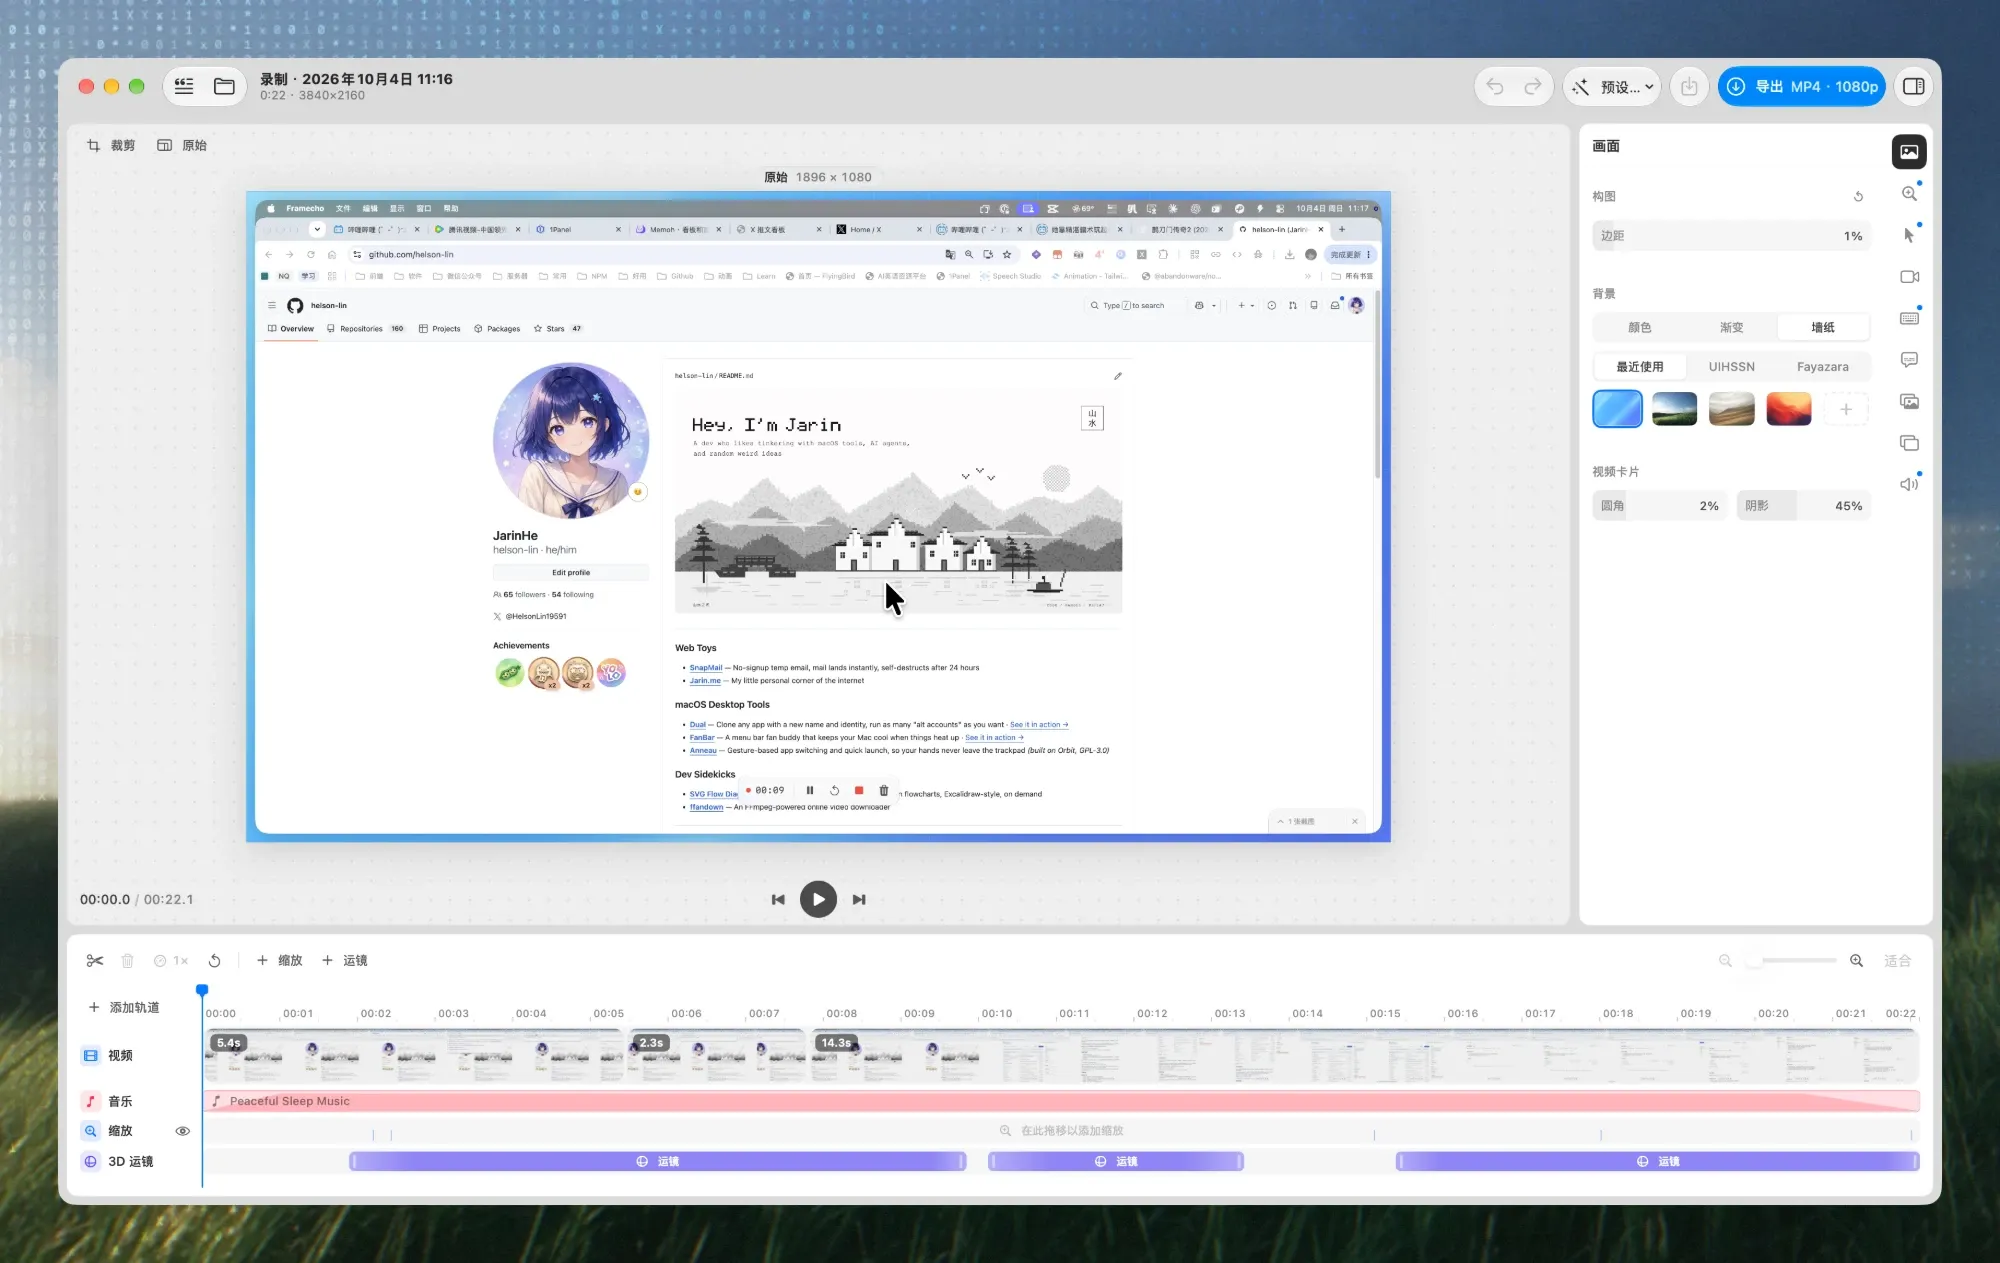Viewport: 2000px width, 1263px height.
Task: Open the playback speed 1× selector
Action: click(x=171, y=960)
